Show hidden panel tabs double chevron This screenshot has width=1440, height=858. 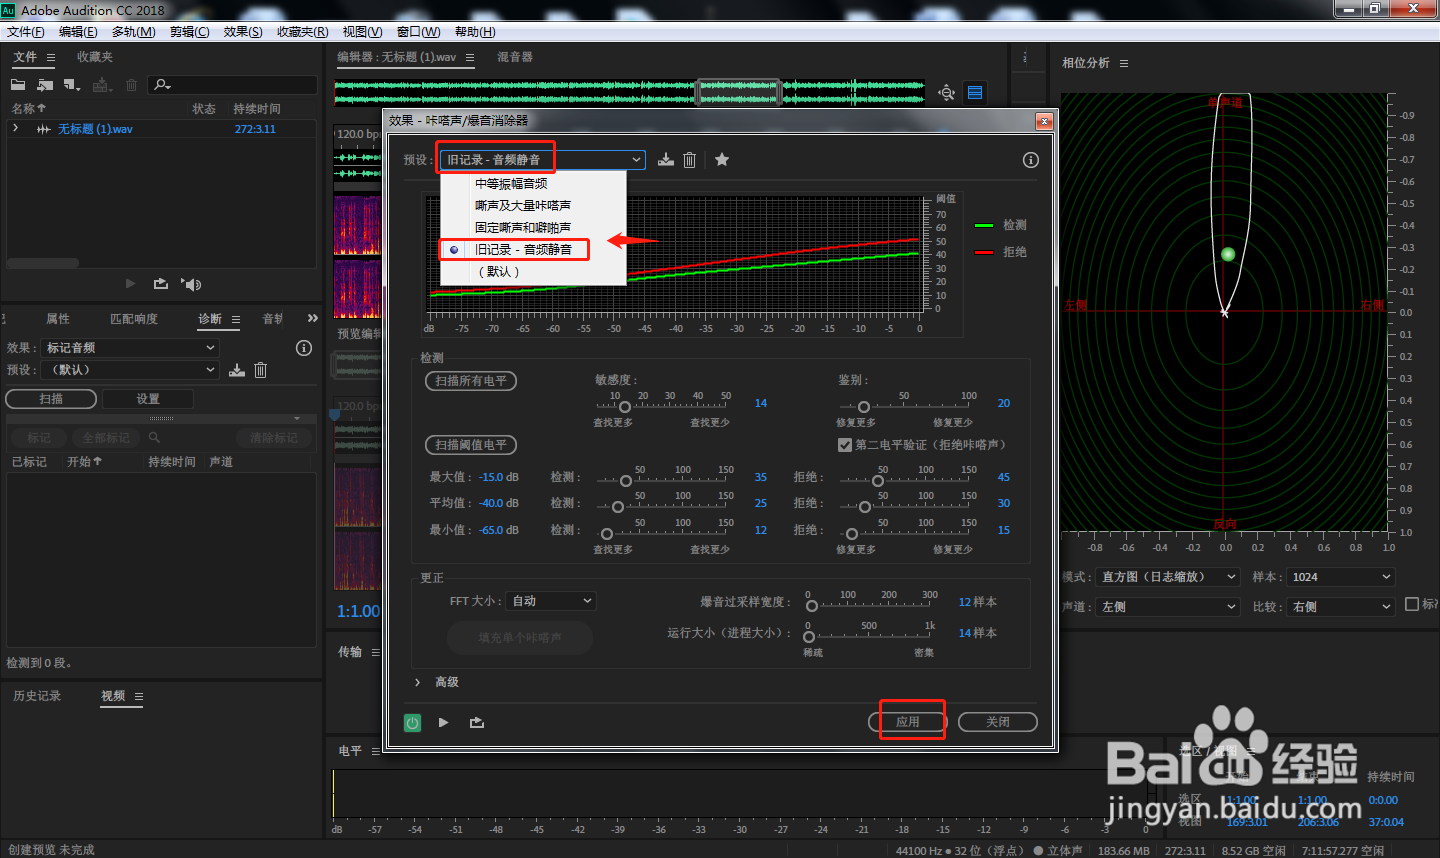[313, 318]
